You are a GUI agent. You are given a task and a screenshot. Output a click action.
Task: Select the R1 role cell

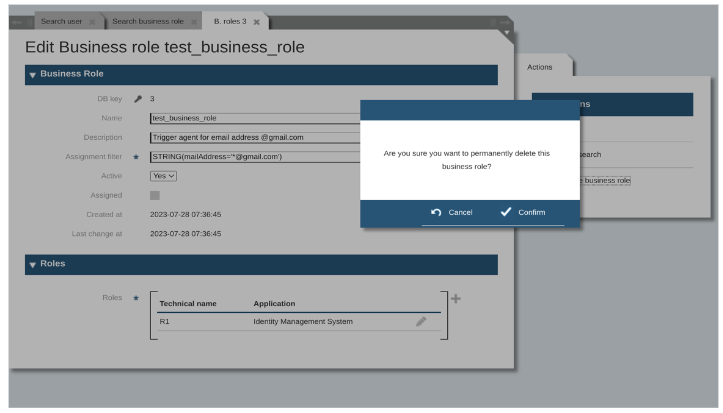pos(164,322)
